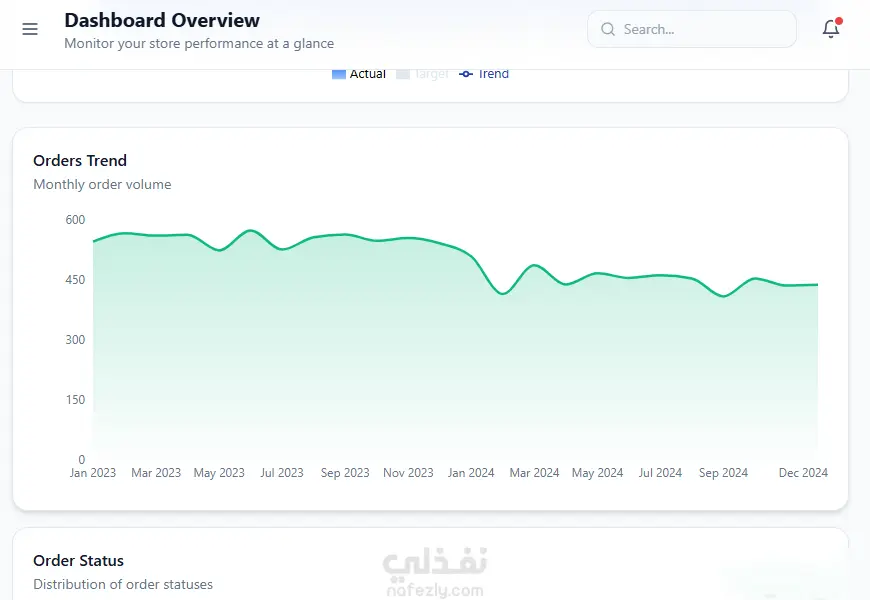Select the Jan 2023 axis label
The image size is (870, 600).
pyautogui.click(x=93, y=473)
